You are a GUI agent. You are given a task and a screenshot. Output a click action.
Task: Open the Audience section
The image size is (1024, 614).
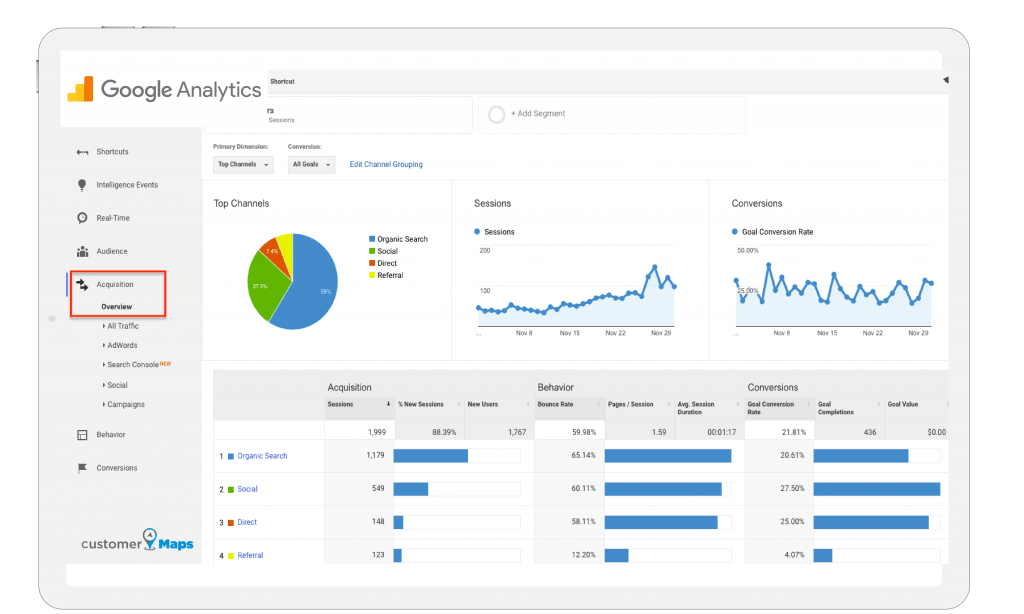[x=112, y=251]
